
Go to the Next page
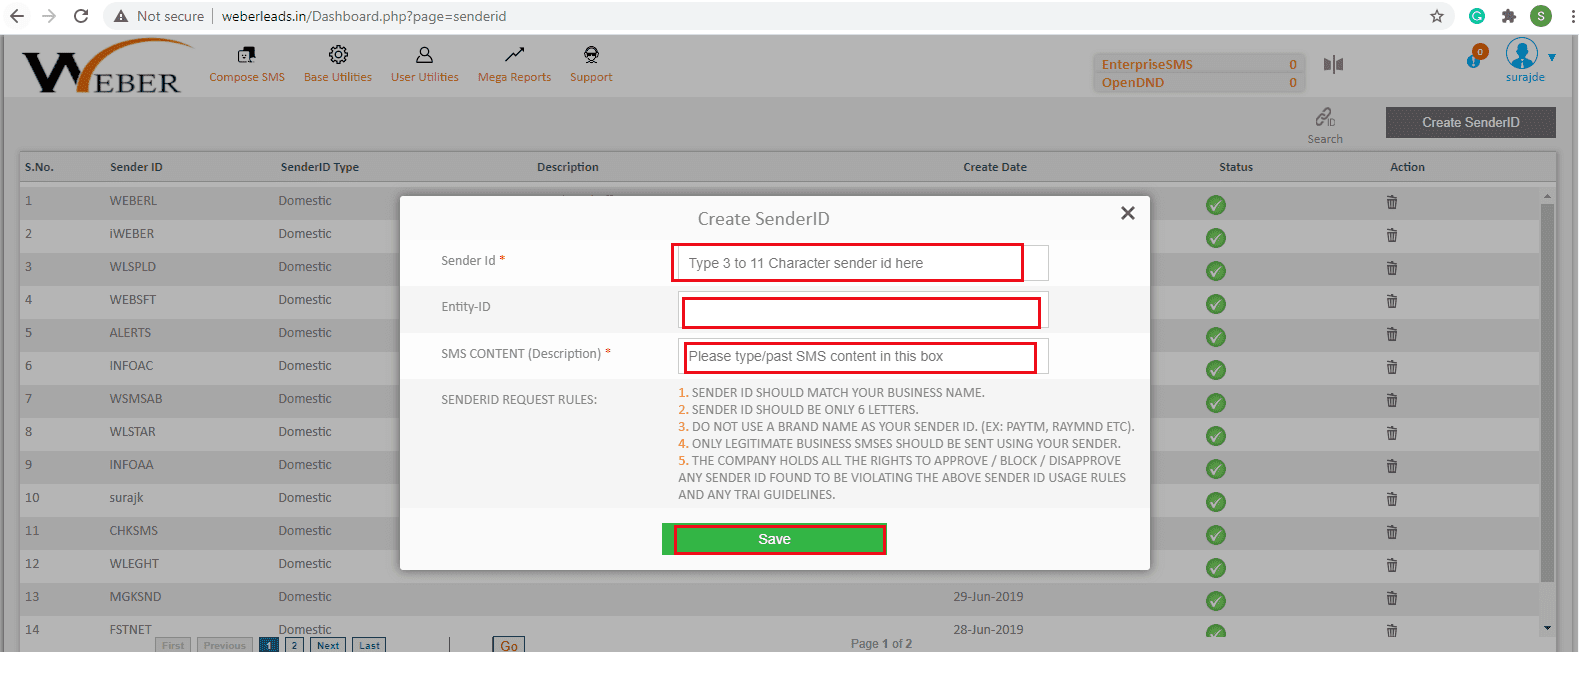point(328,645)
